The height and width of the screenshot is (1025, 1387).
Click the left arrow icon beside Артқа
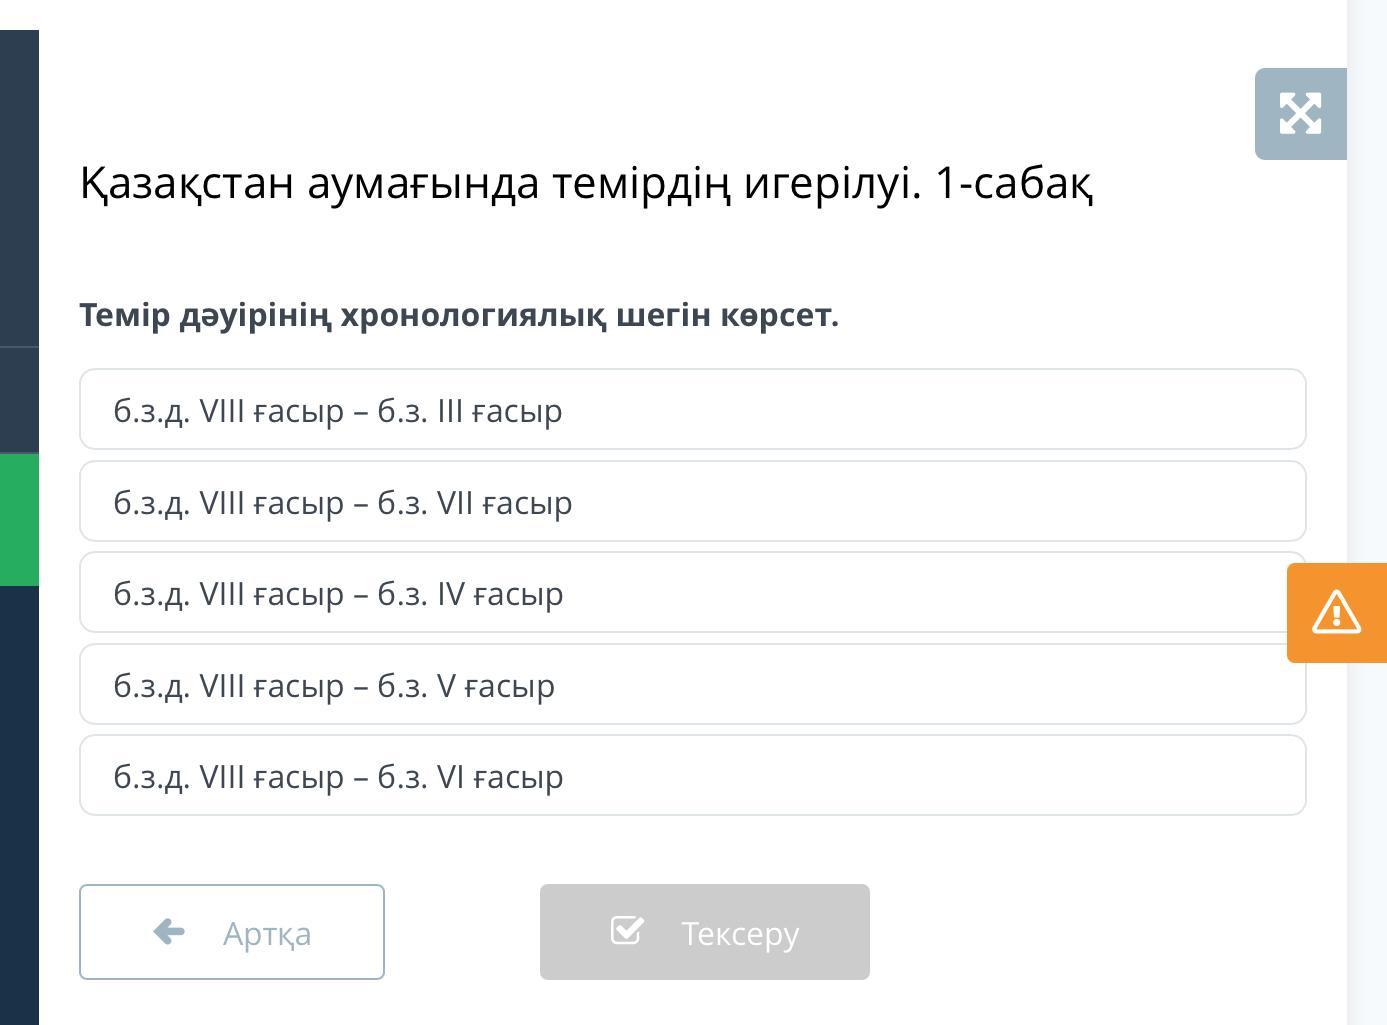[169, 932]
